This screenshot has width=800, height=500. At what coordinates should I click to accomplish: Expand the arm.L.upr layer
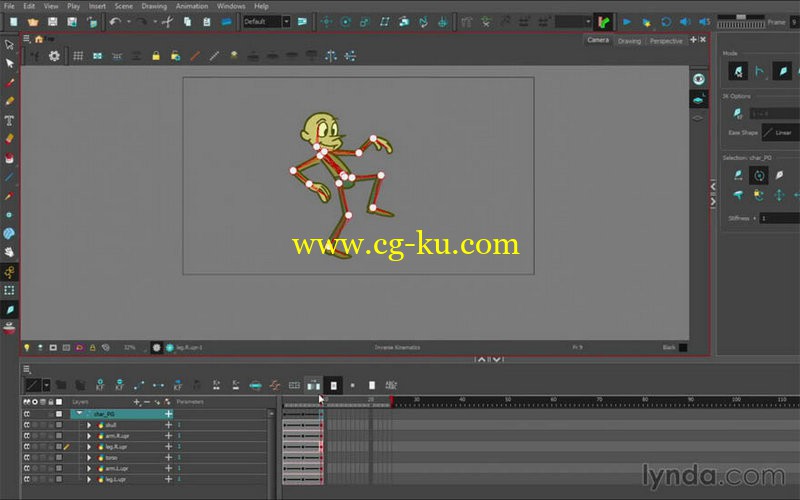click(89, 468)
